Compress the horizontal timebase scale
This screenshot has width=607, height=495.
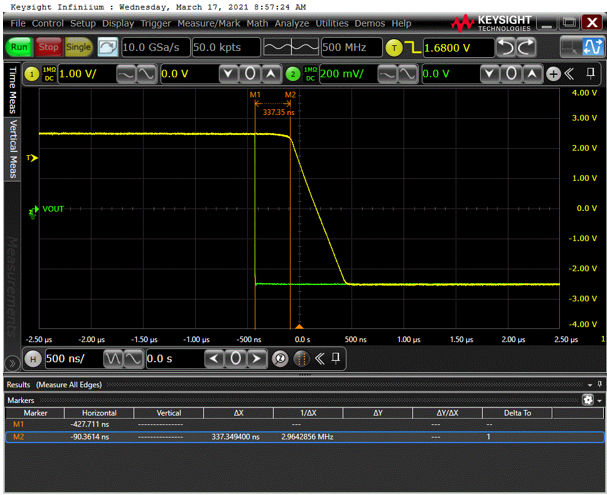point(113,359)
